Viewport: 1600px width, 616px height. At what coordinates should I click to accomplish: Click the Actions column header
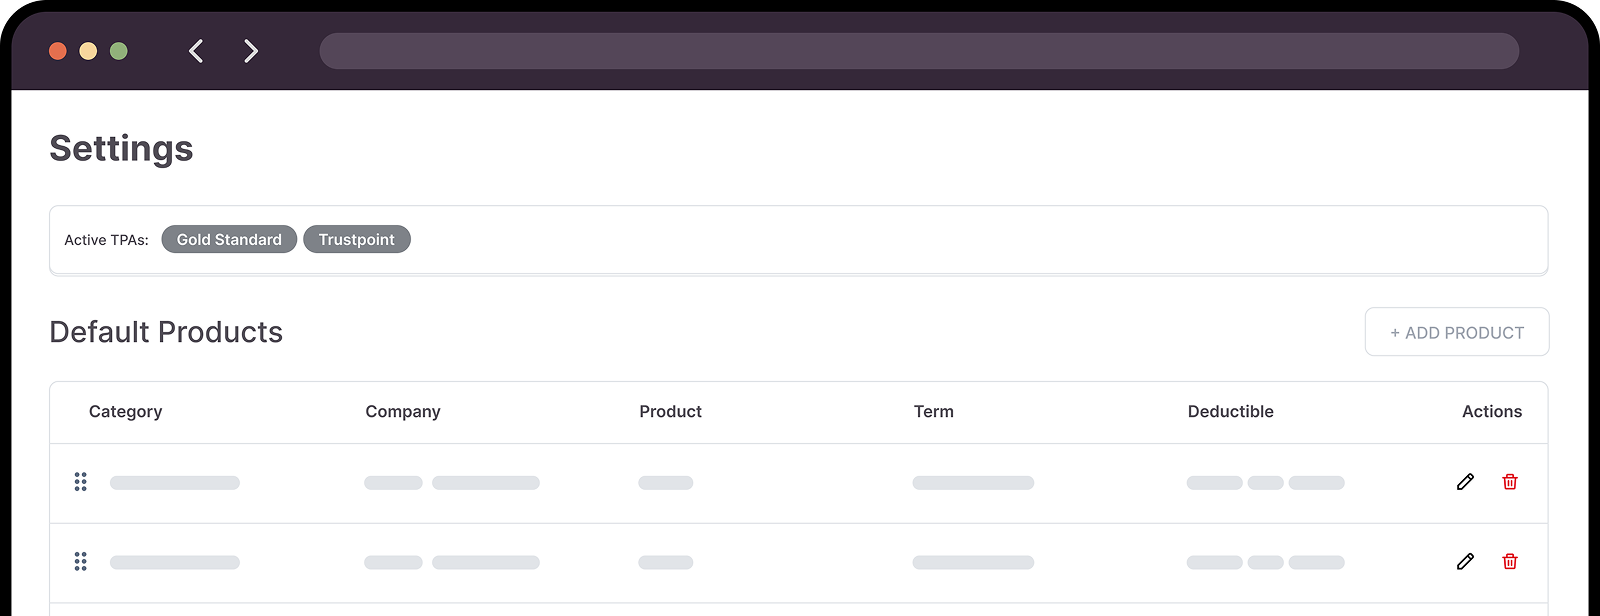point(1491,412)
